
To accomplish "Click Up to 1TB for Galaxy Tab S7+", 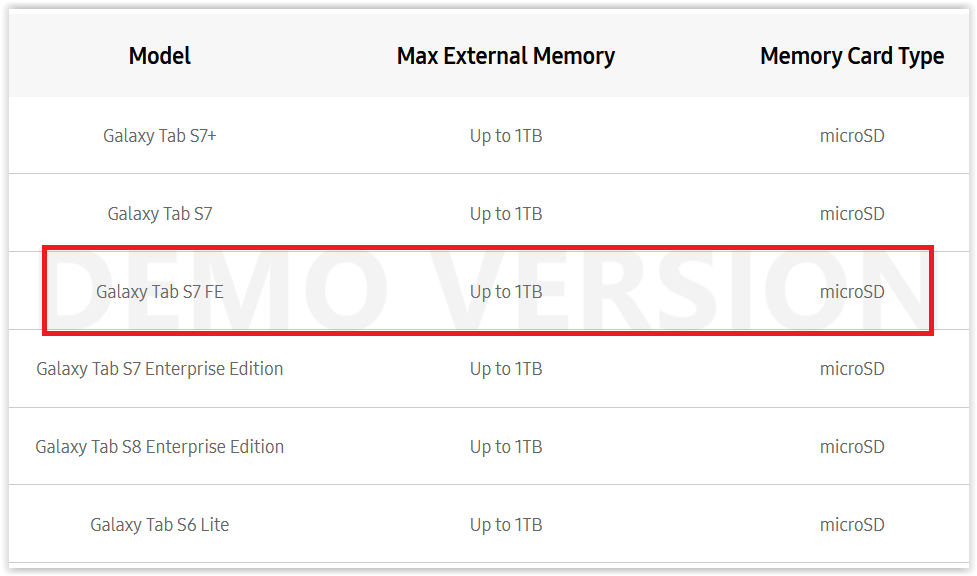I will [x=506, y=136].
